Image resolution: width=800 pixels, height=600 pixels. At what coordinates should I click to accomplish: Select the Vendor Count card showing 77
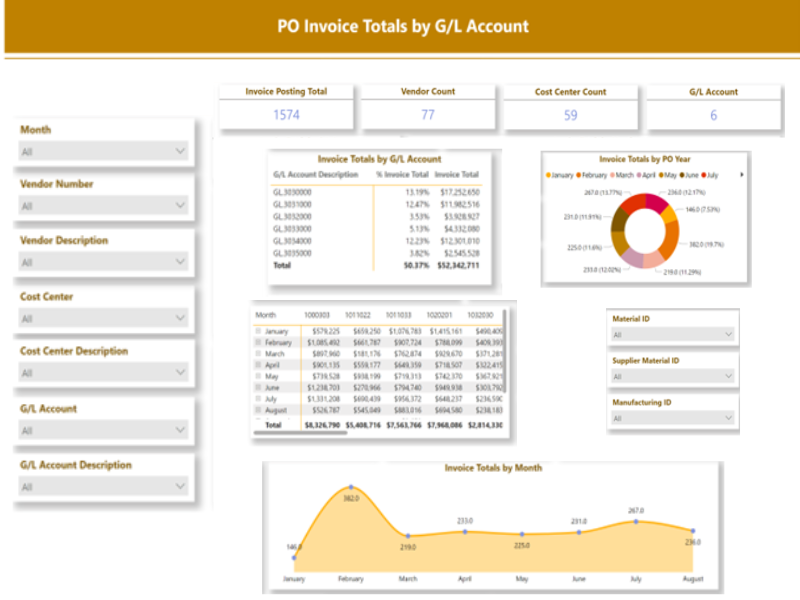[x=428, y=107]
